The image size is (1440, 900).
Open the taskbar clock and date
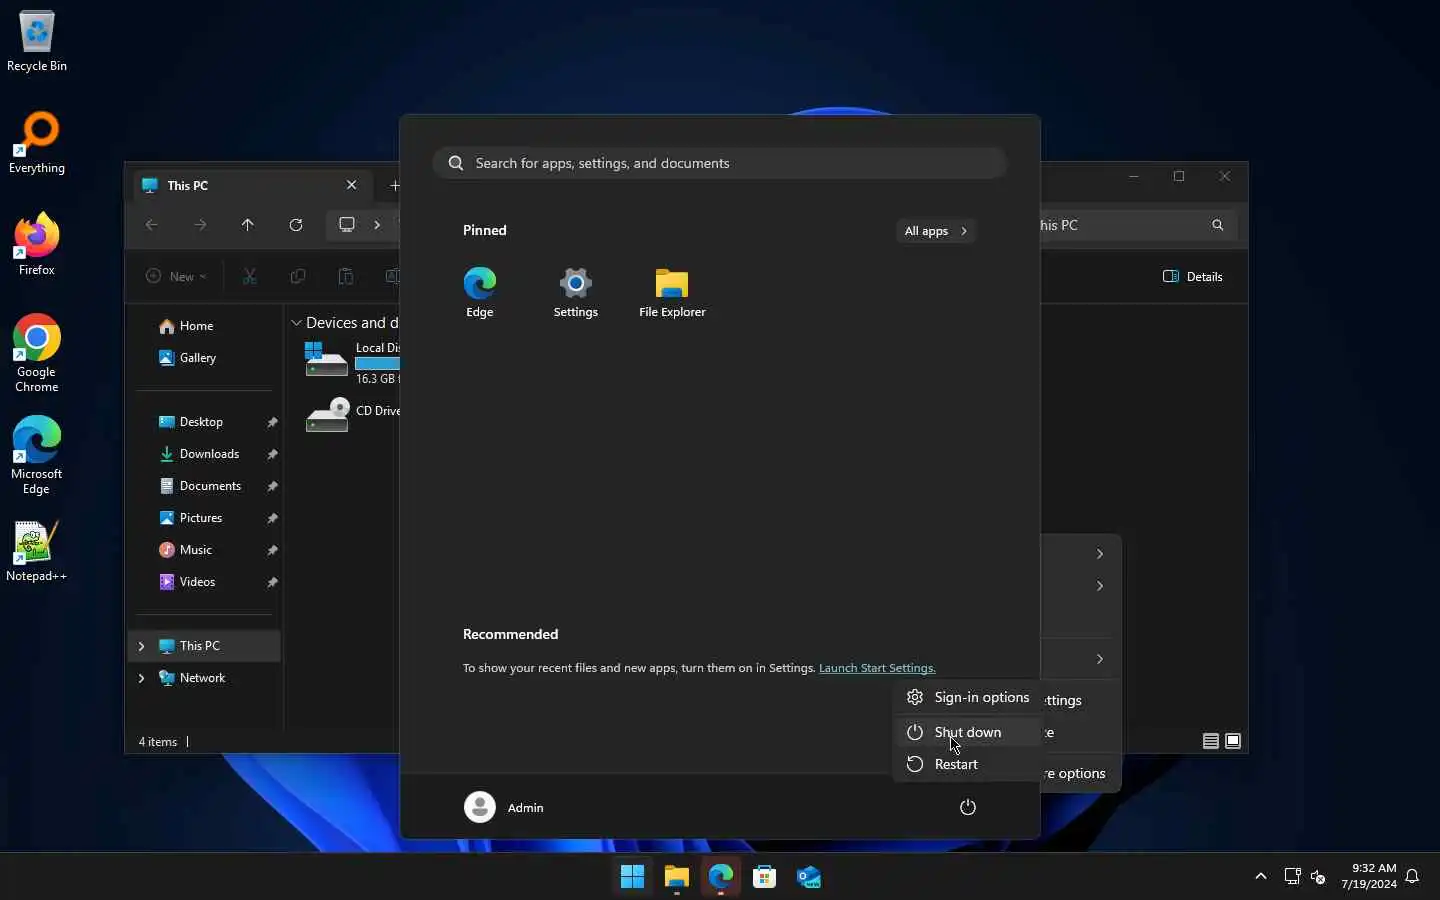[x=1369, y=876]
